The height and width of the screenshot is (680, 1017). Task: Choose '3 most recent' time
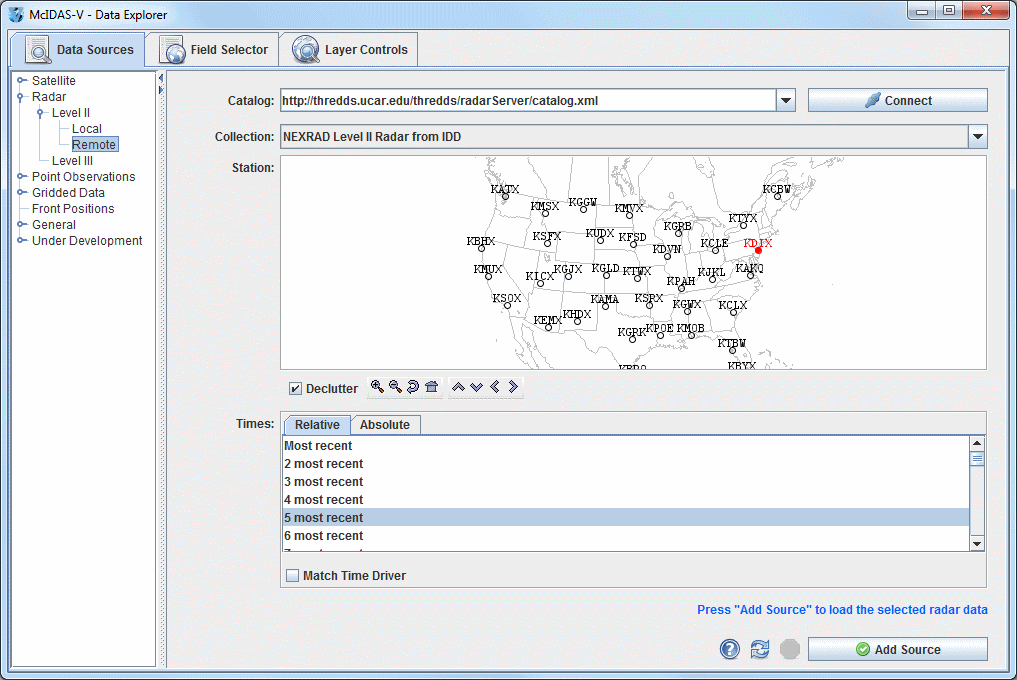(627, 482)
